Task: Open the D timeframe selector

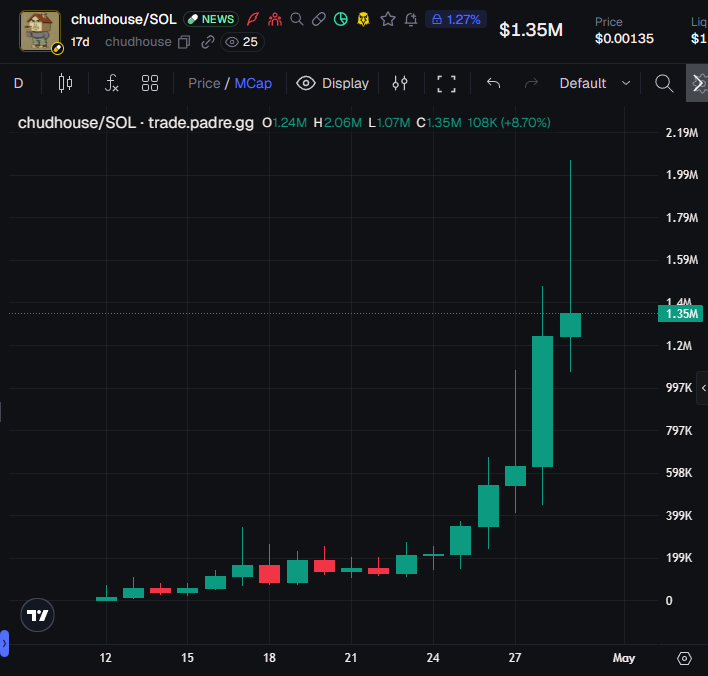Action: click(x=19, y=84)
